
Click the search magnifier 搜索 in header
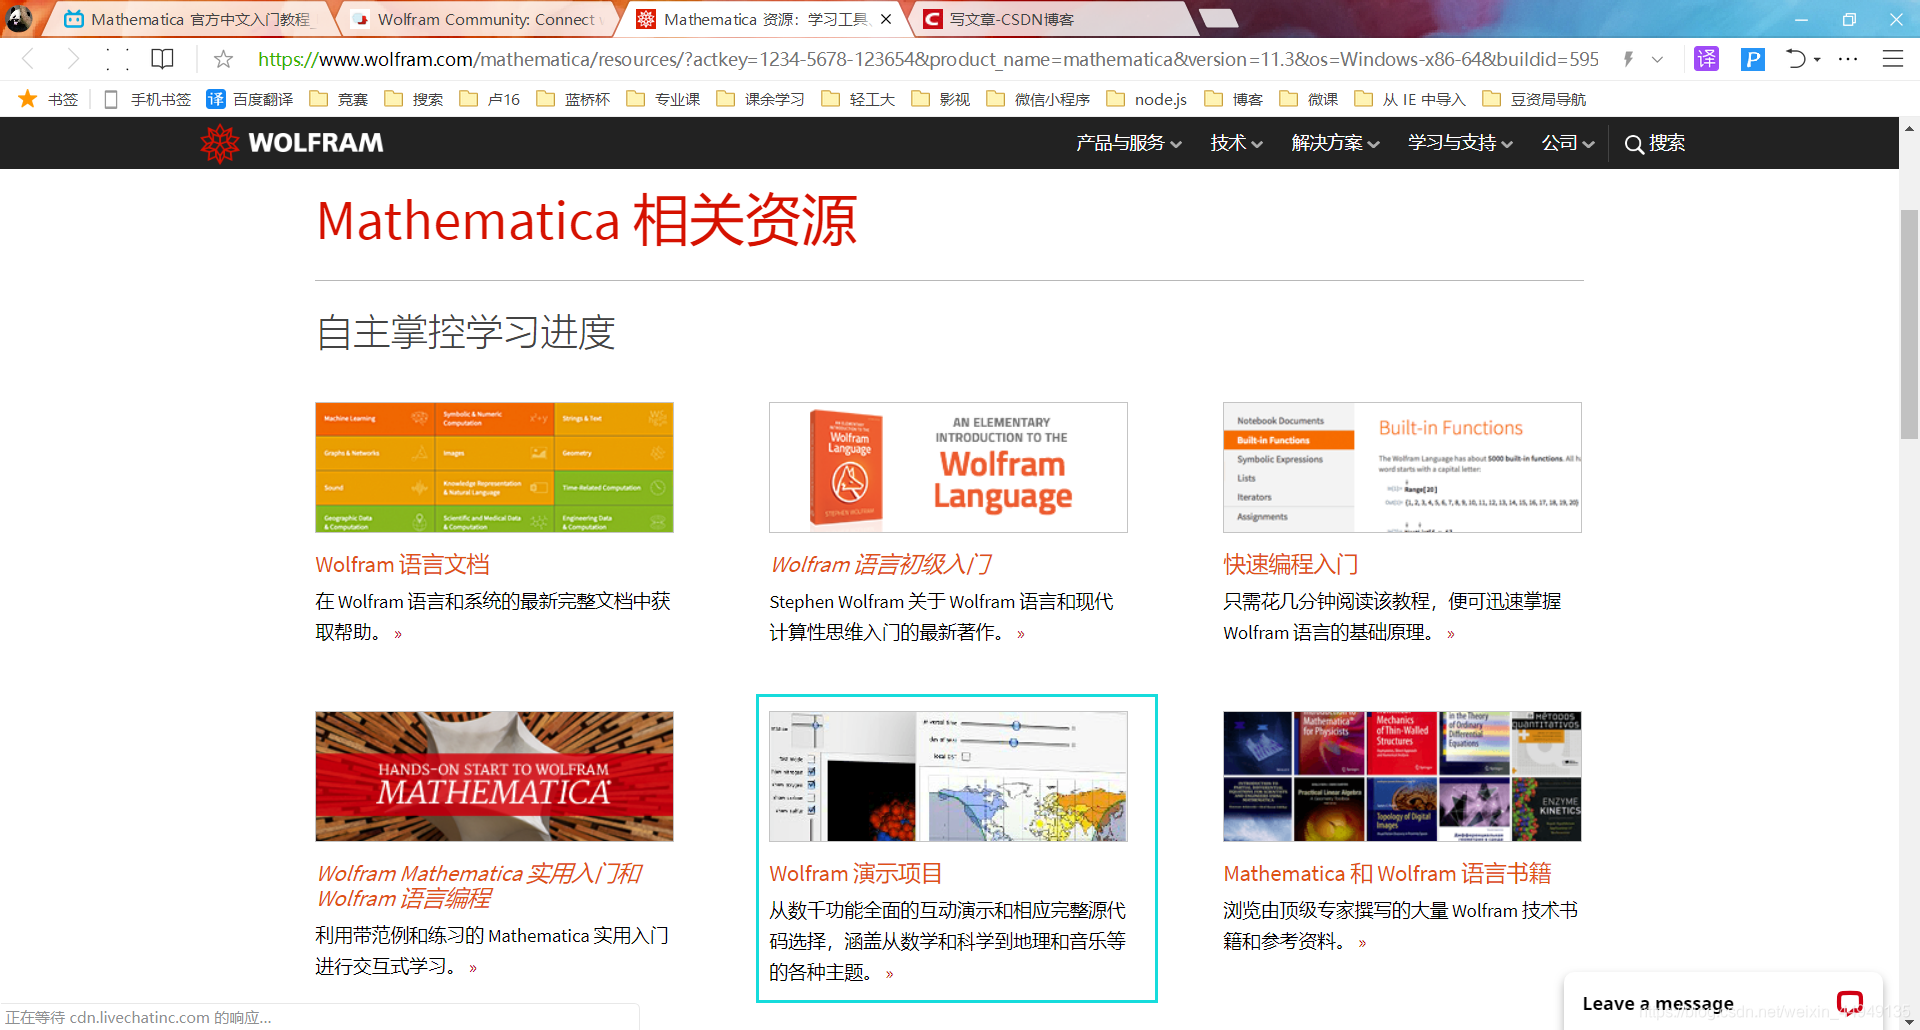coord(1655,143)
